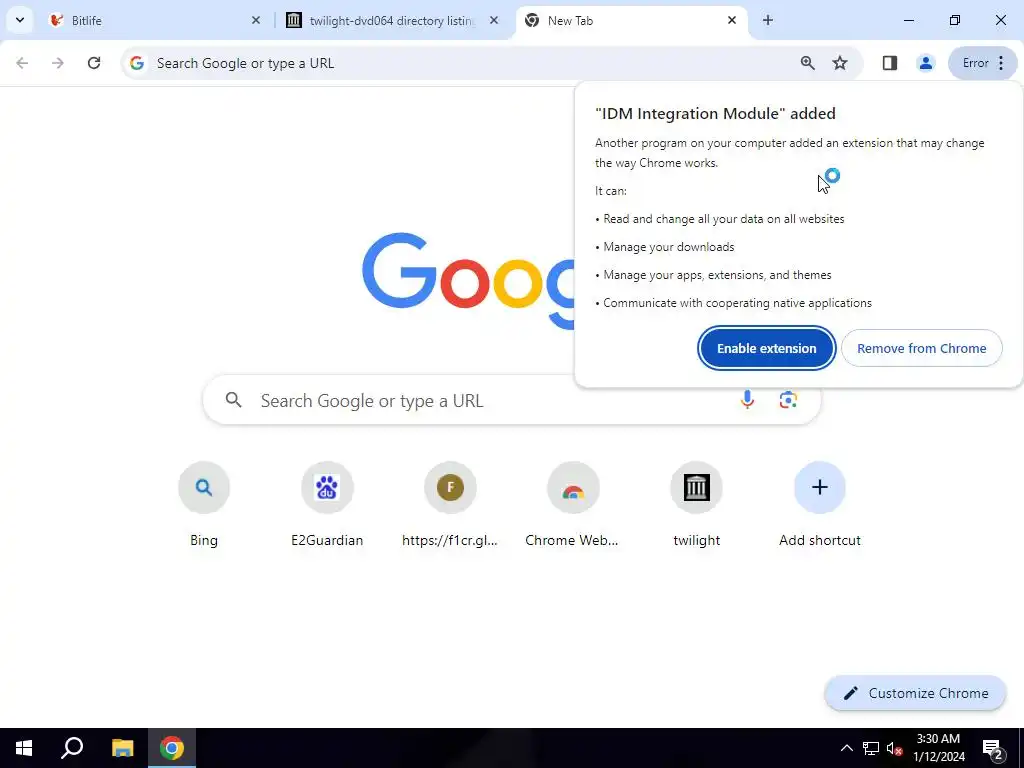Open muted volume tray icon

pyautogui.click(x=894, y=748)
